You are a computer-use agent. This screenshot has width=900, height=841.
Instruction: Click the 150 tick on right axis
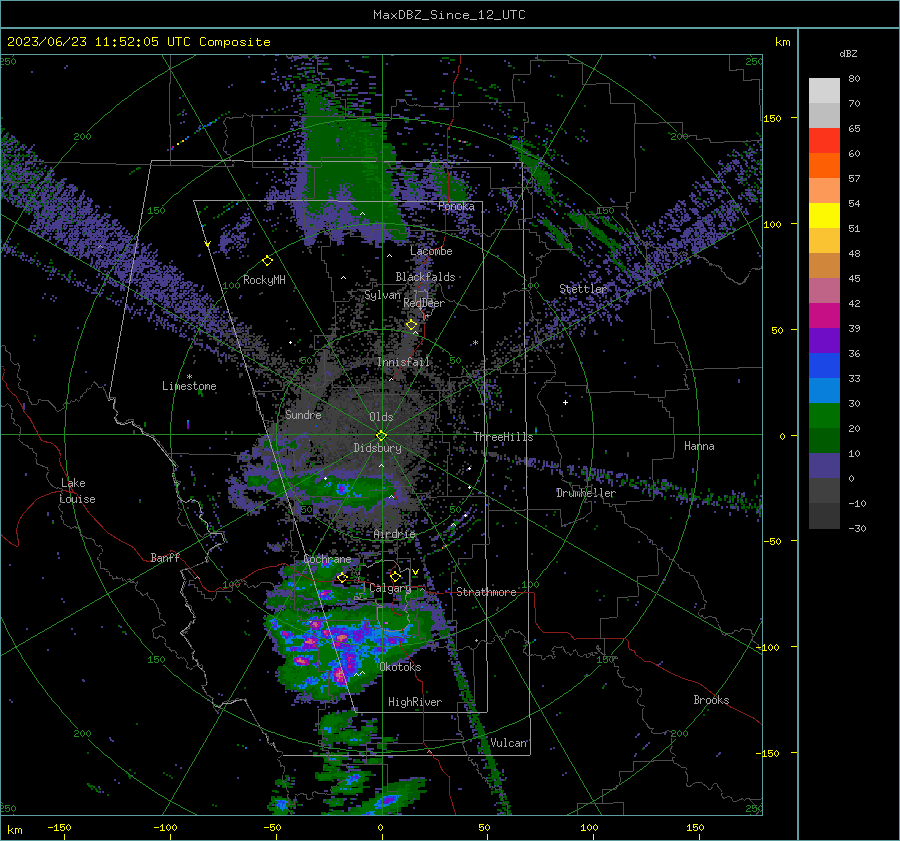(773, 118)
